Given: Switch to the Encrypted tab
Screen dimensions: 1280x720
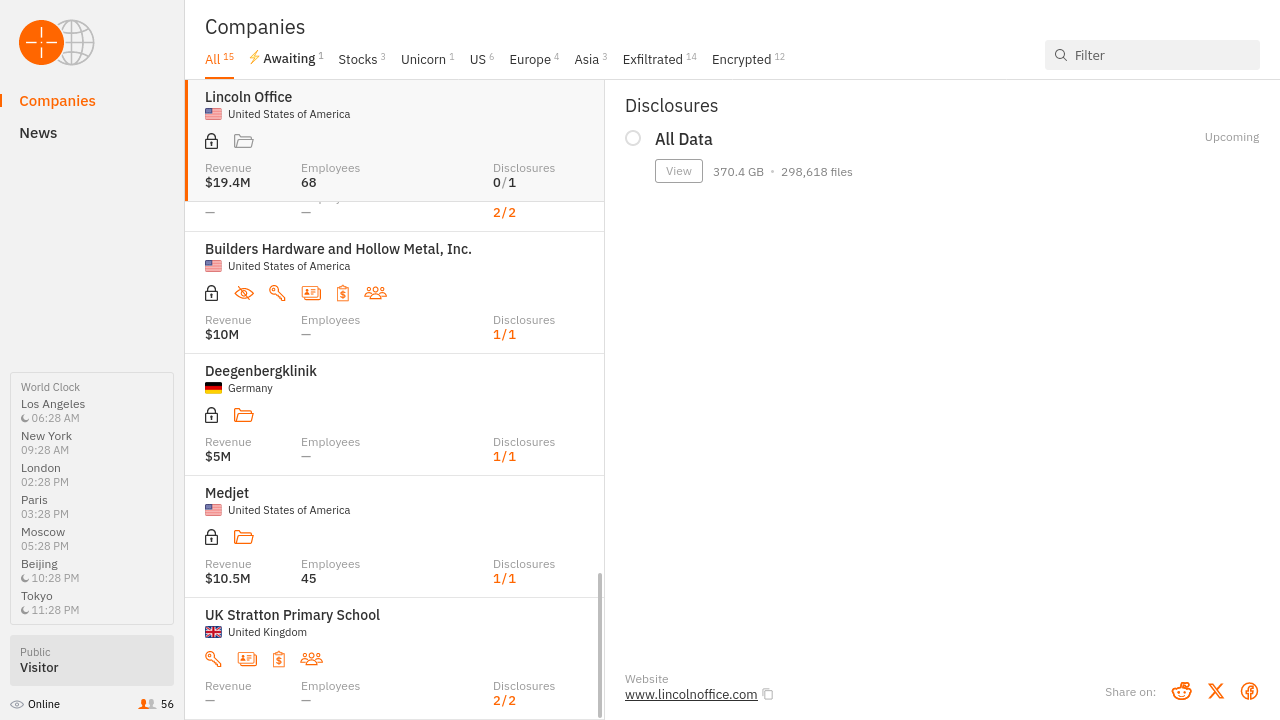Looking at the screenshot, I should pyautogui.click(x=748, y=59).
